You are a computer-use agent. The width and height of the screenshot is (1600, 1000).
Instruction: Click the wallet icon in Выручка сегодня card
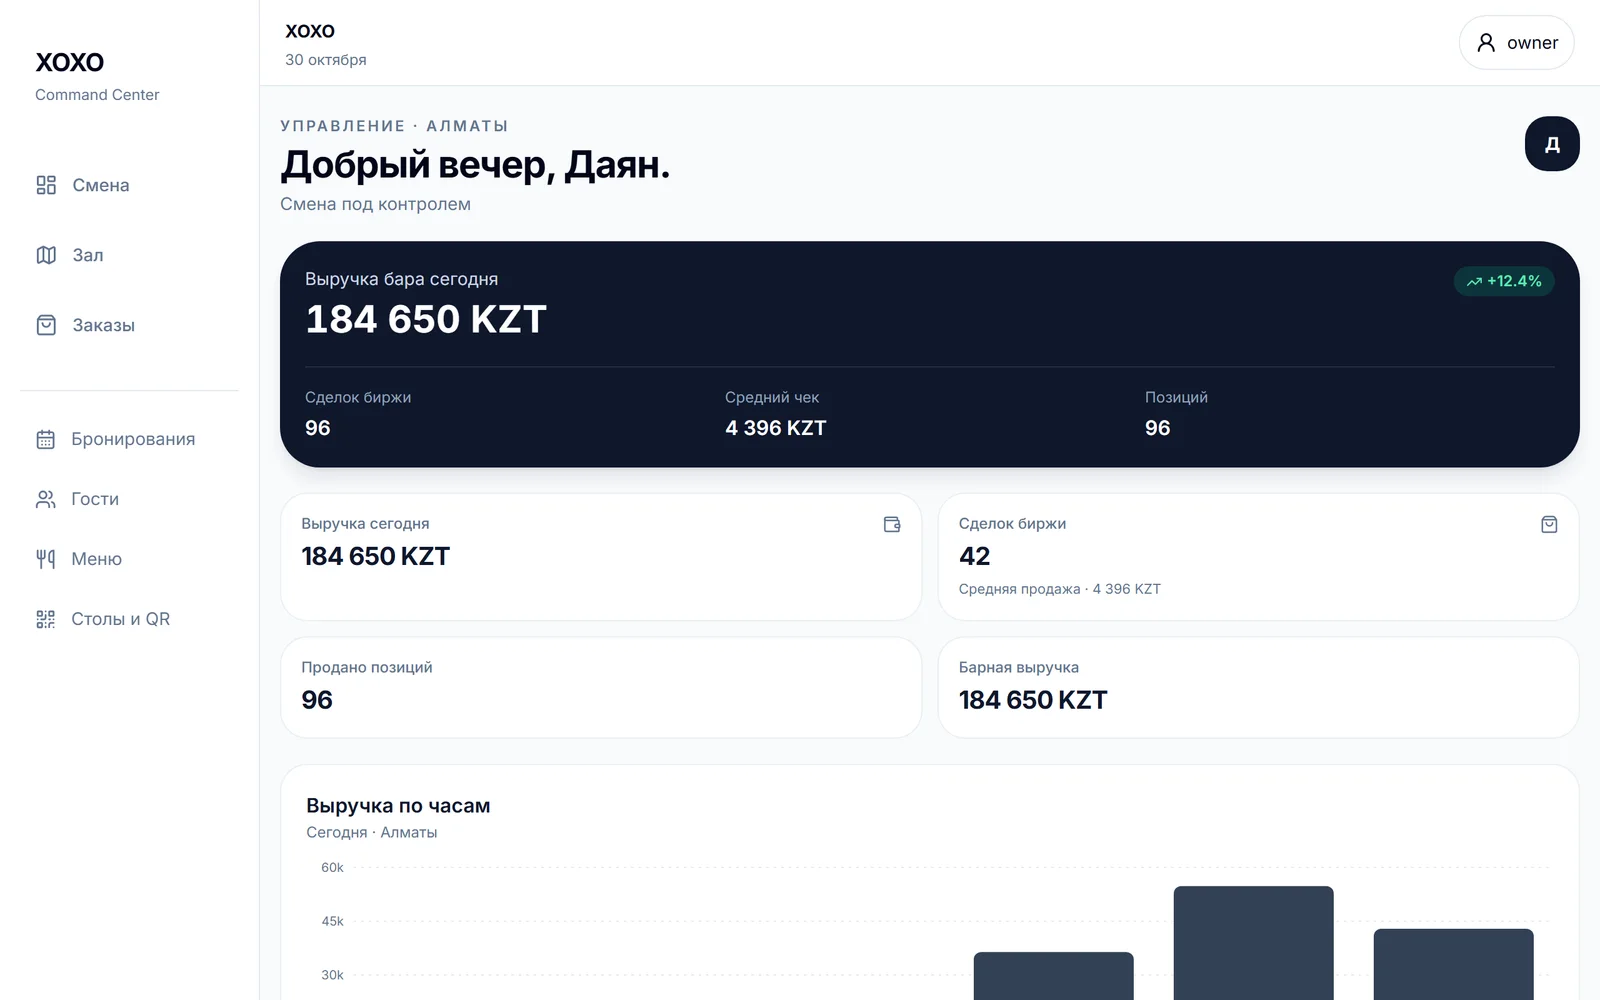(x=892, y=524)
